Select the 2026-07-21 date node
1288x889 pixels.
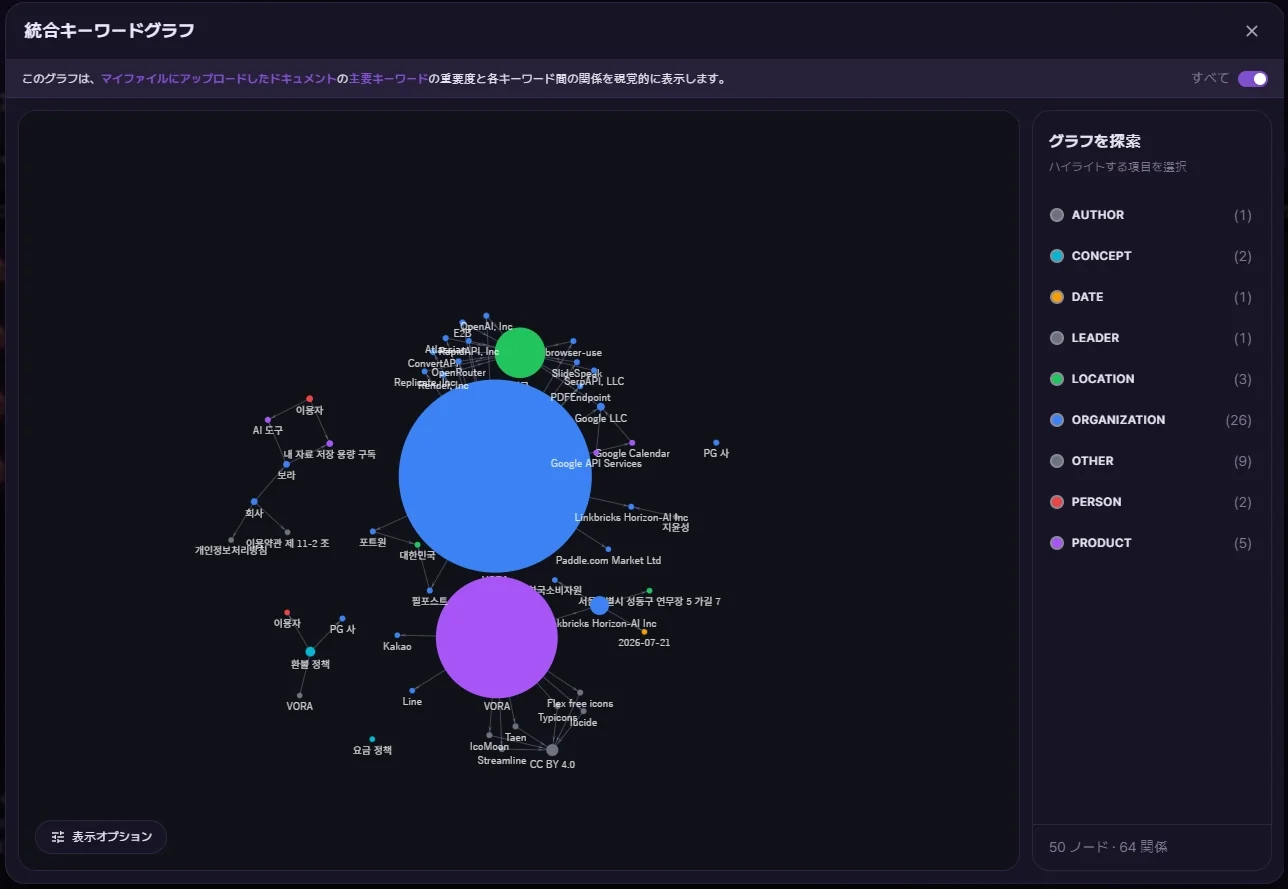[x=644, y=632]
